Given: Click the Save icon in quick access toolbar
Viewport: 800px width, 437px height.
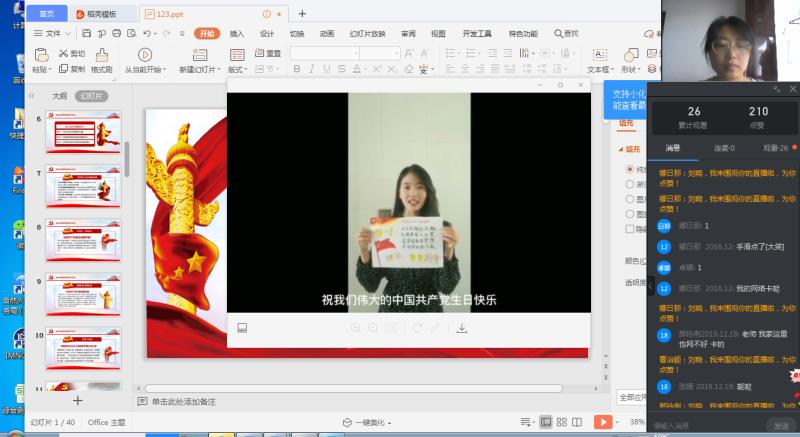Looking at the screenshot, I should click(87, 33).
